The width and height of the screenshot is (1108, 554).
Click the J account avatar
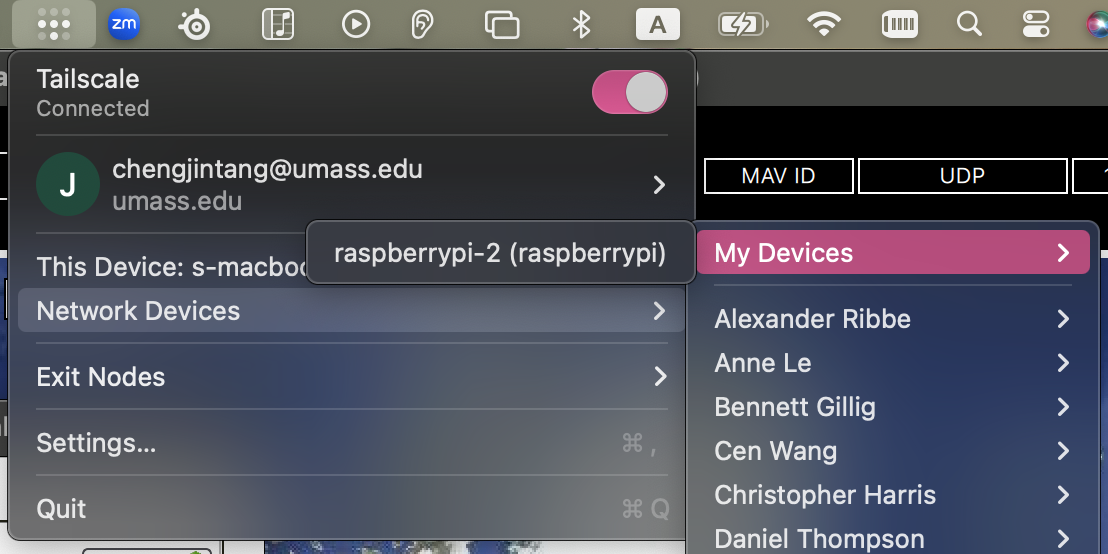[x=68, y=184]
